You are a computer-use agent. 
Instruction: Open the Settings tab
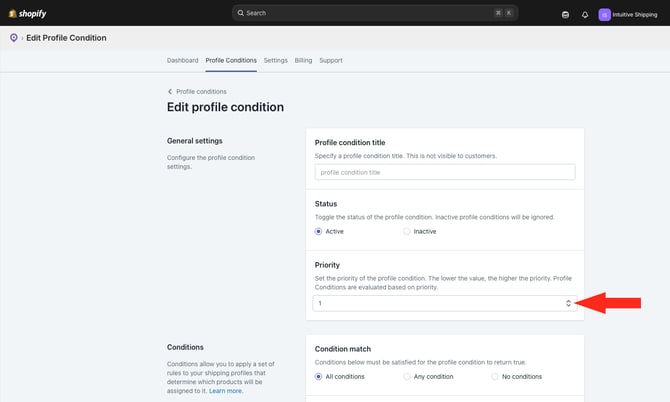pyautogui.click(x=276, y=60)
